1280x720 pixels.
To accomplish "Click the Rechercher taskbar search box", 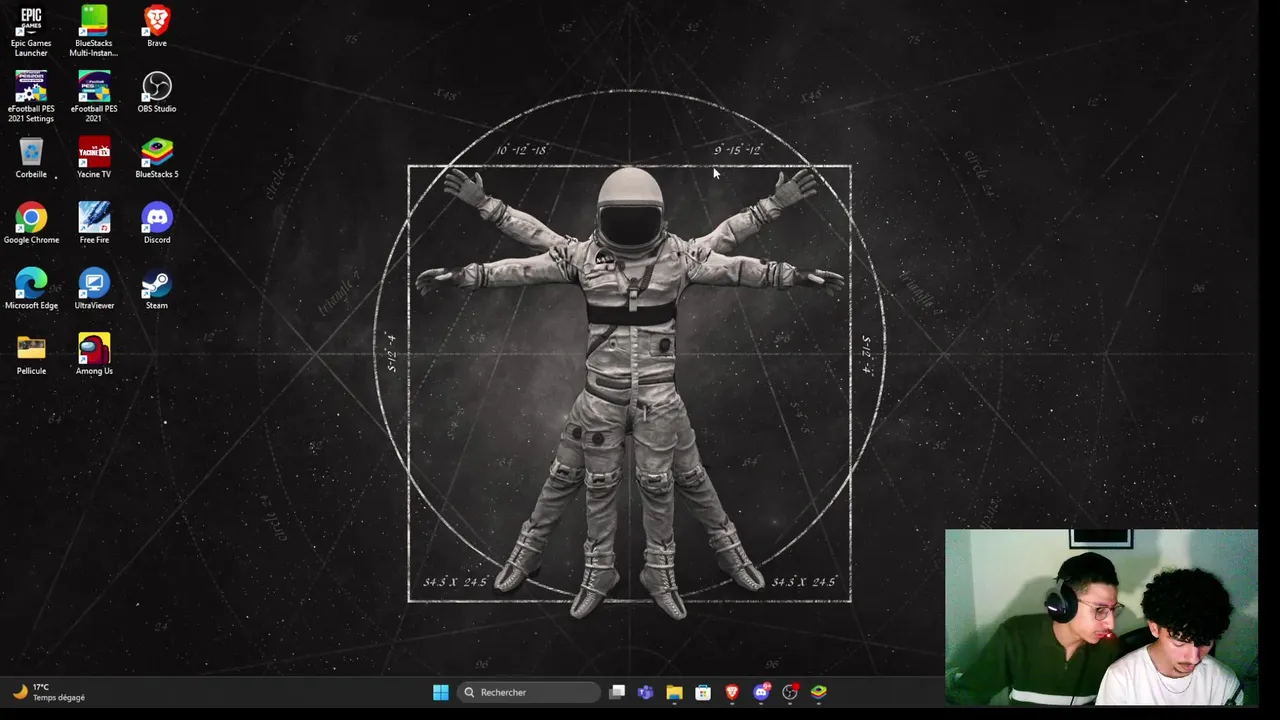I will 529,692.
